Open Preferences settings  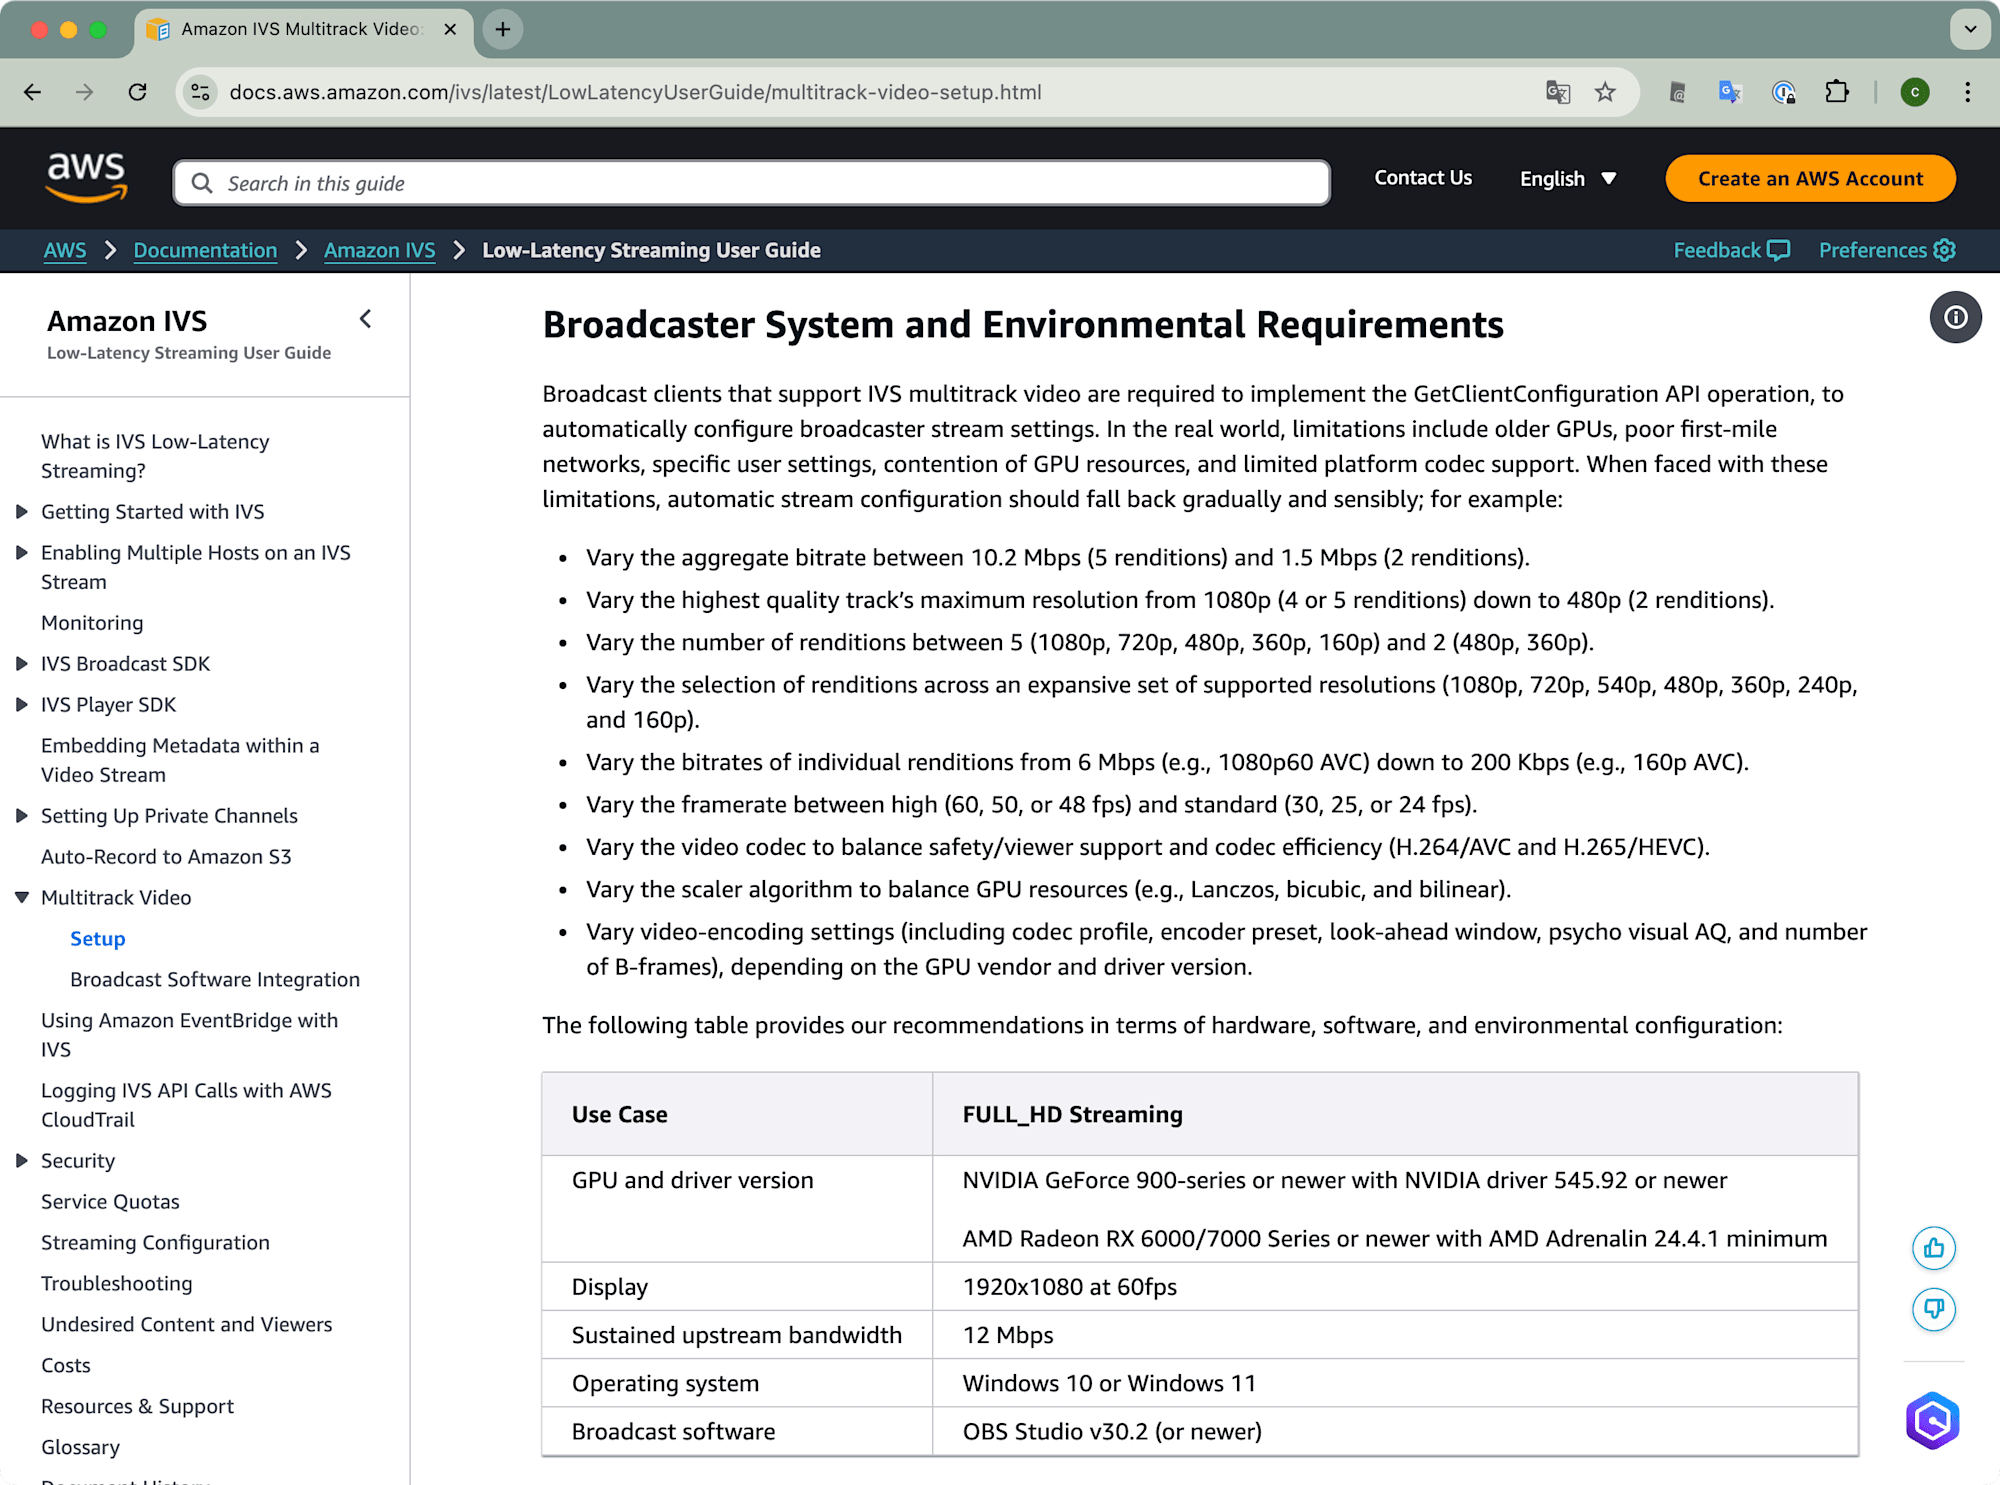[x=1887, y=250]
